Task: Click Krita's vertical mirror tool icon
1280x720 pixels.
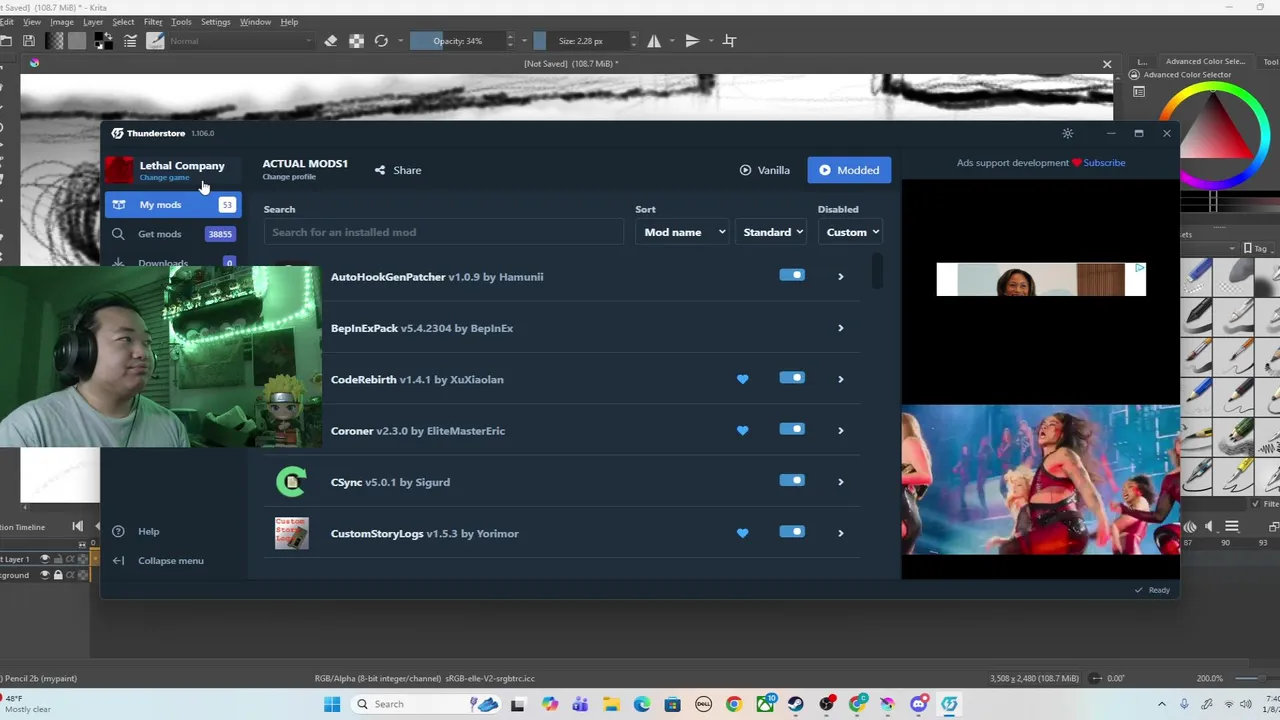Action: coord(692,41)
